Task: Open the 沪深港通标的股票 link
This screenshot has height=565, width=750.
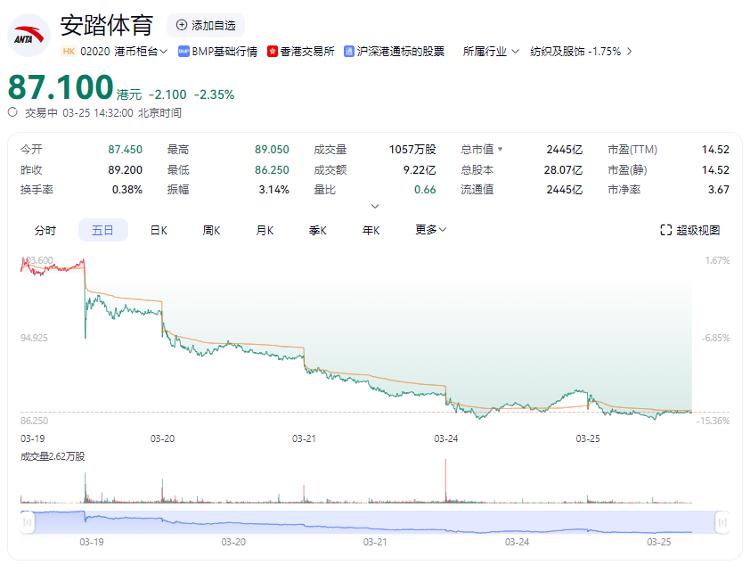Action: click(x=401, y=51)
